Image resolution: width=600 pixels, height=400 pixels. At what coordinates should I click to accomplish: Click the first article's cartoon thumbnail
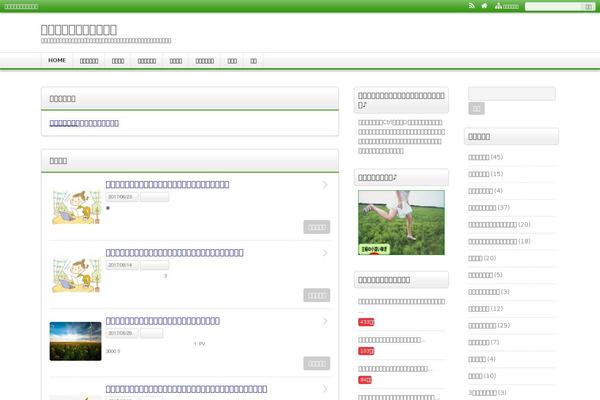coord(75,206)
